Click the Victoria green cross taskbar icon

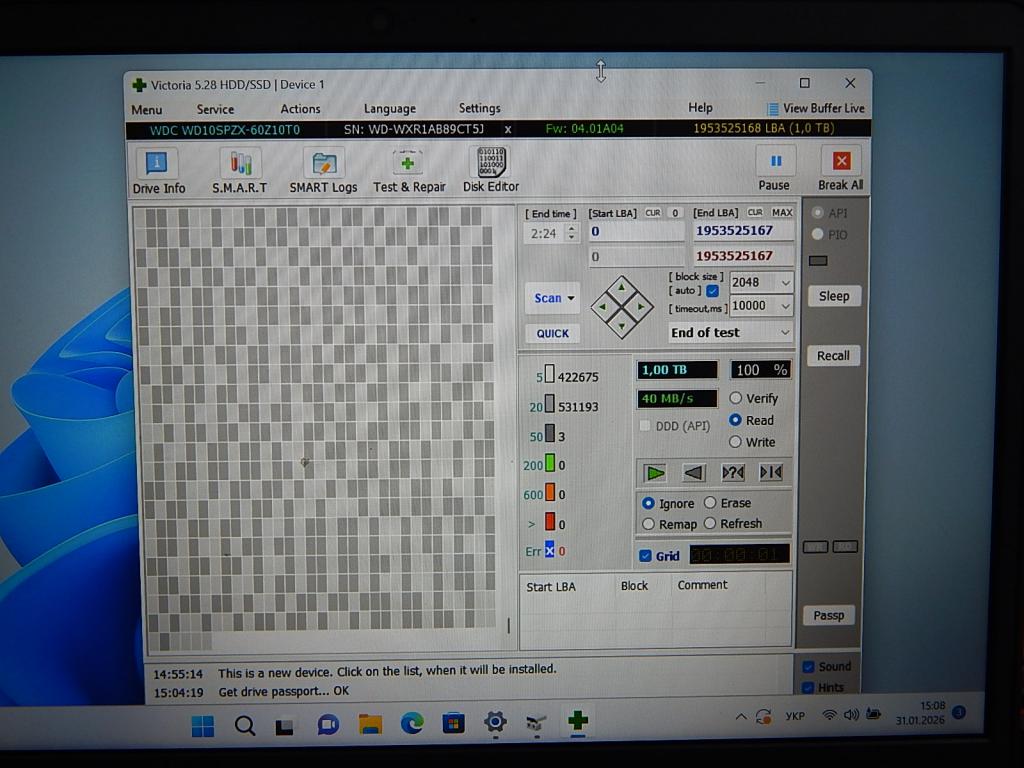[578, 720]
